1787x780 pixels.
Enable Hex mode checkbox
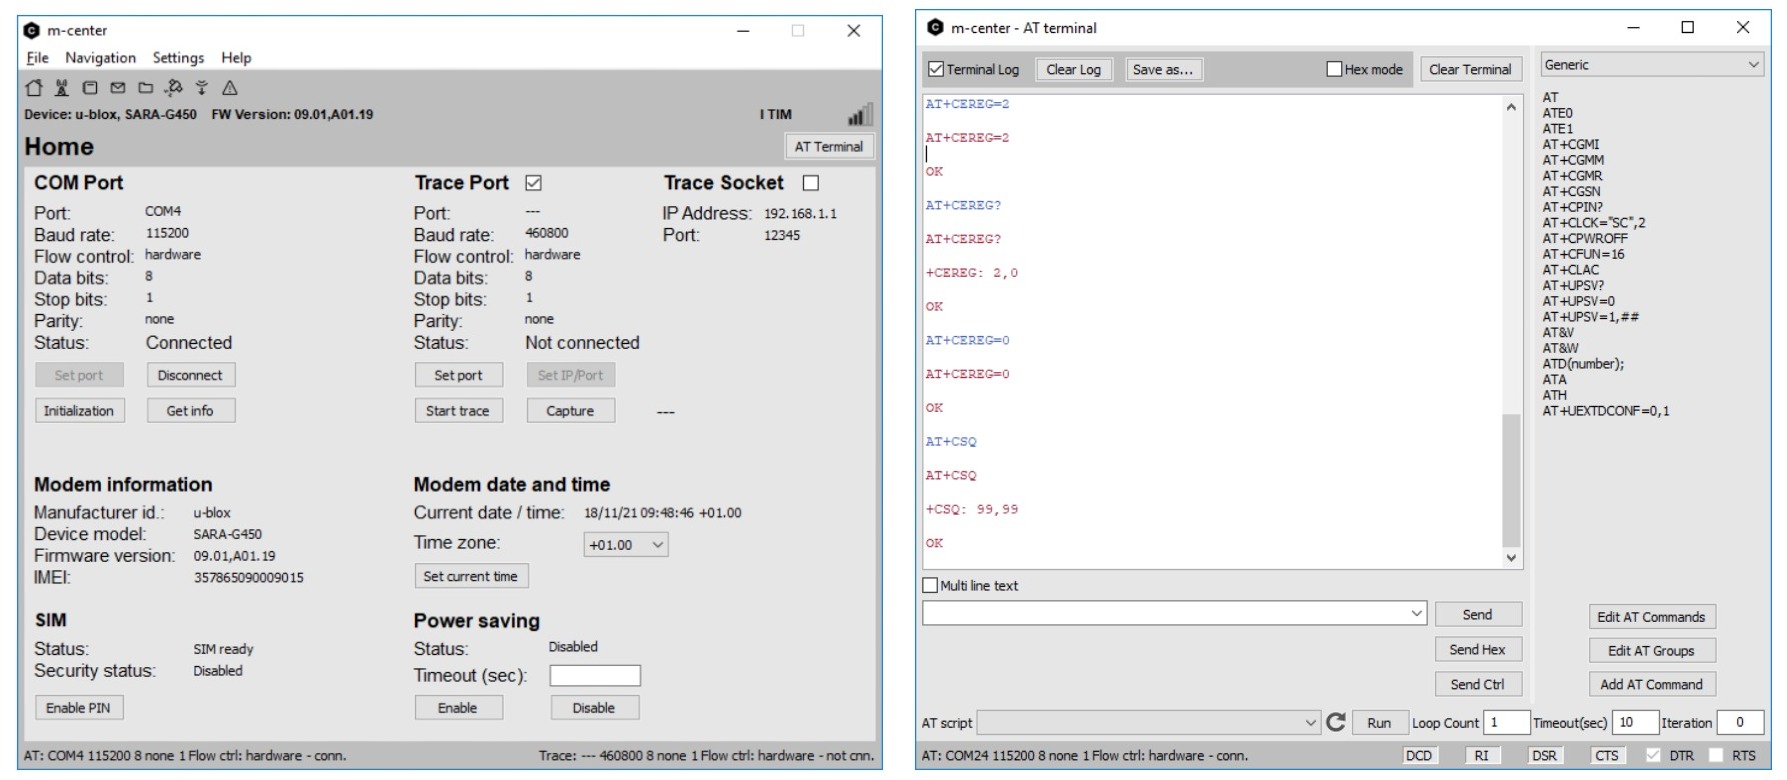(1334, 69)
